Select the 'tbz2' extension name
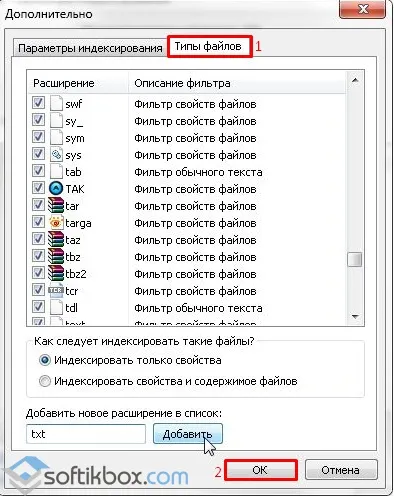Viewport: 394px width, 496px height. 76,274
